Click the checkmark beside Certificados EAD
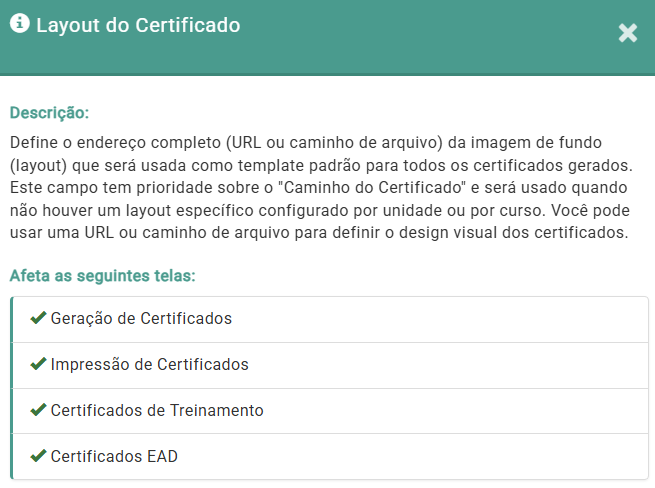The height and width of the screenshot is (488, 655). [x=38, y=456]
